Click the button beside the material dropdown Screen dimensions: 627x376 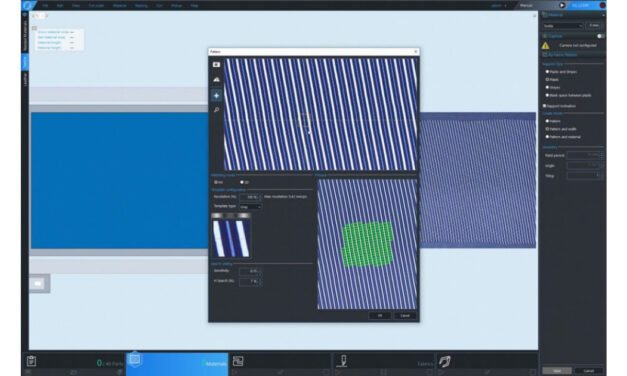(x=594, y=26)
